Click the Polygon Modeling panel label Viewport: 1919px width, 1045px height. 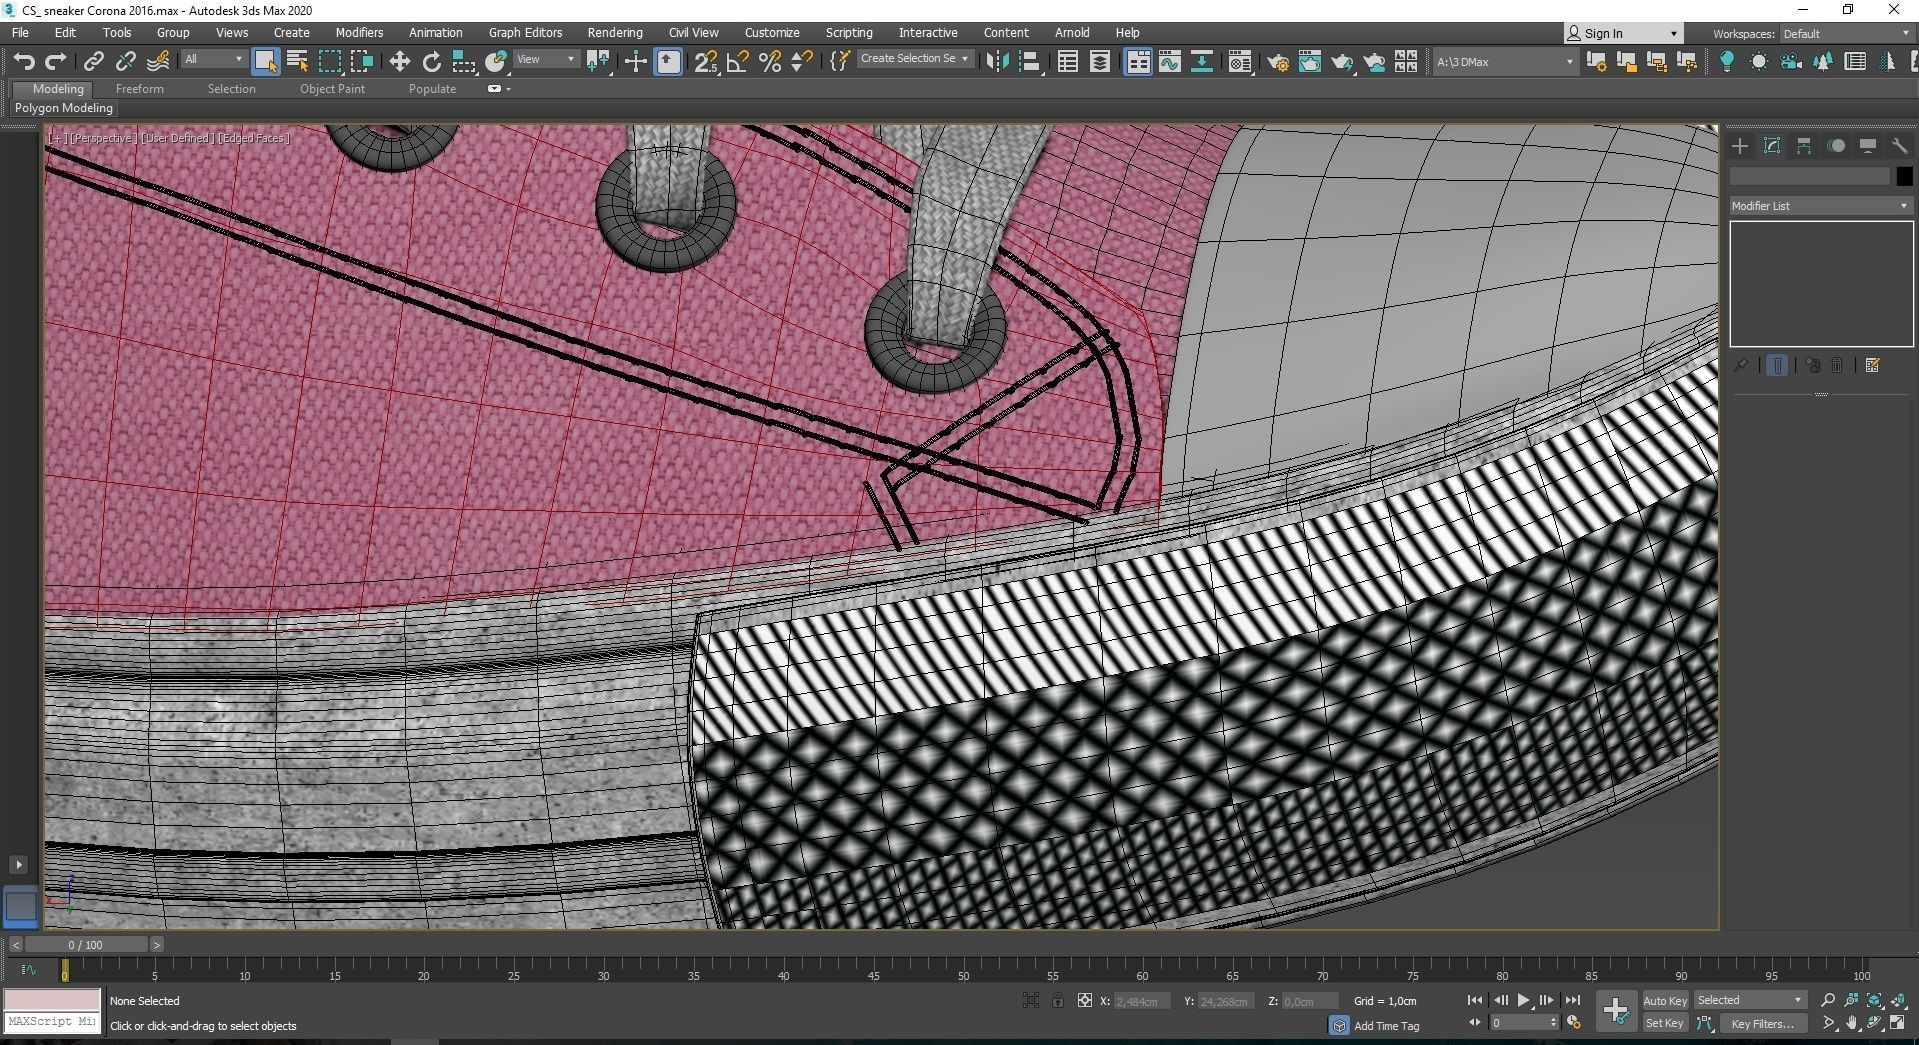(64, 108)
